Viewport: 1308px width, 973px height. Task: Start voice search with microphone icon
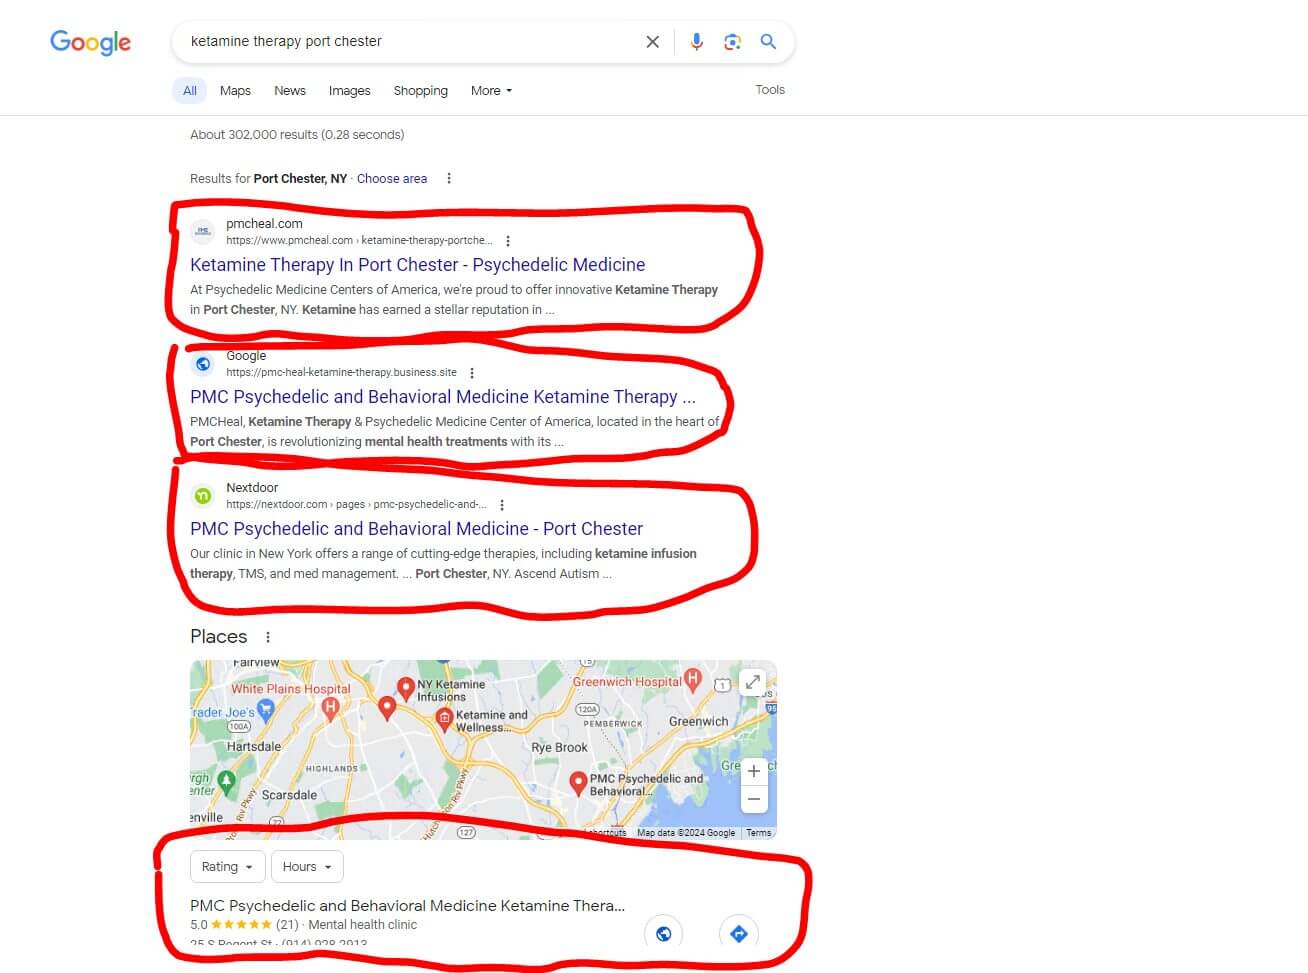697,42
